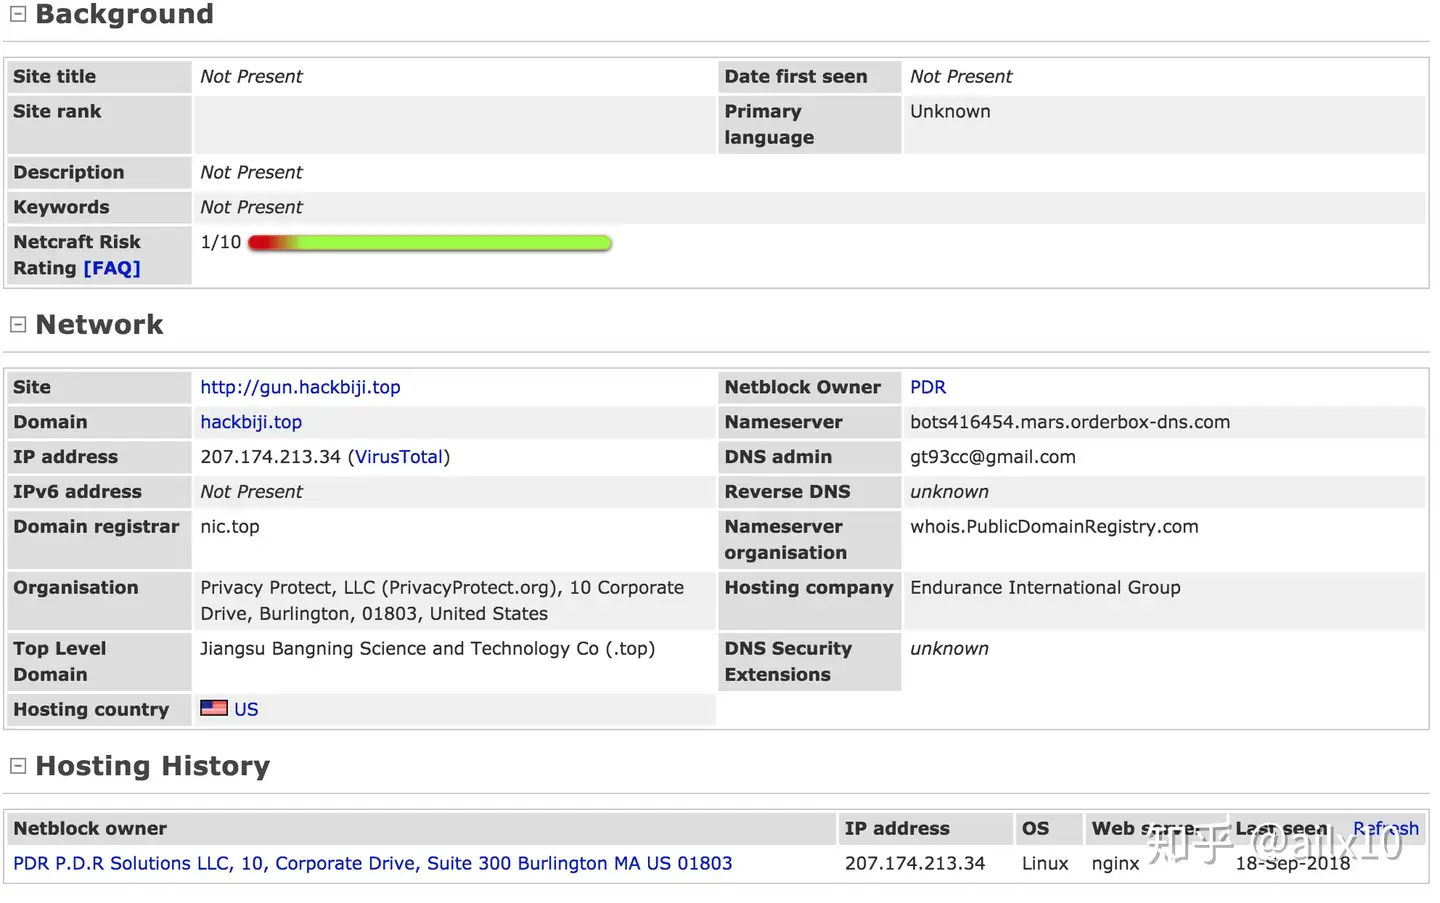
Task: Select whois.PublicDomainRegistry.com text
Action: pos(1054,527)
